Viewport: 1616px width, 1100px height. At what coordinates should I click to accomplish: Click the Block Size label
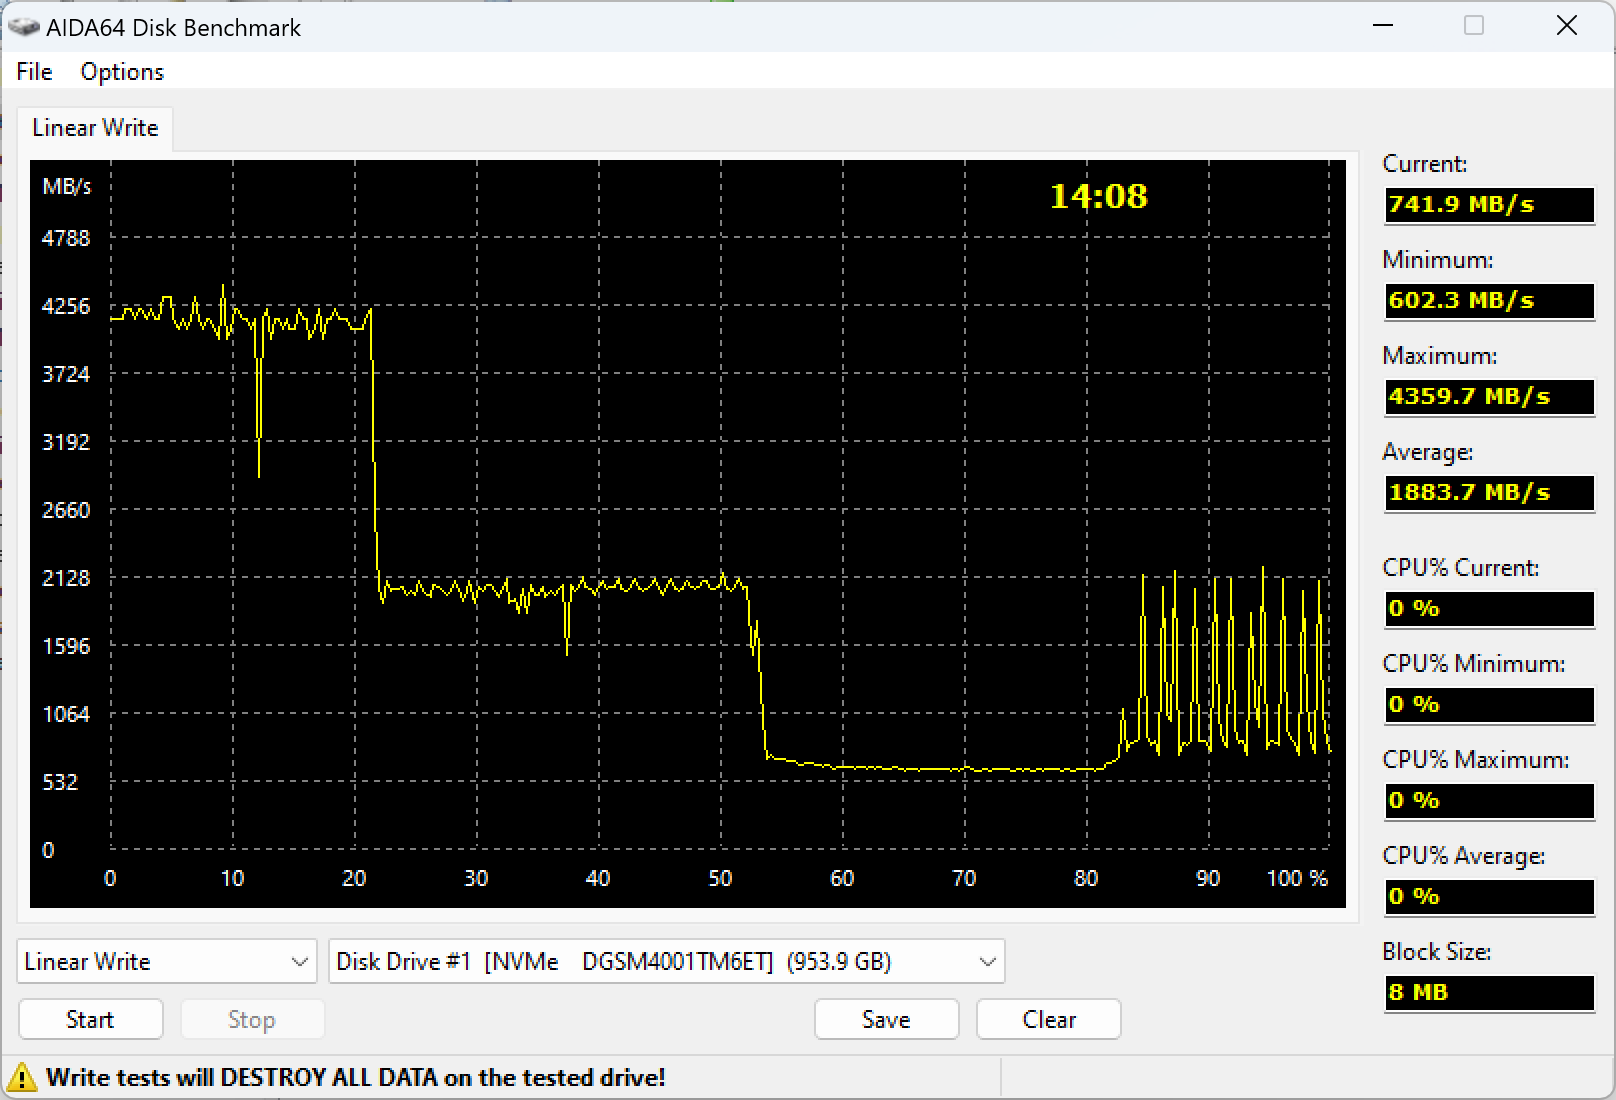pyautogui.click(x=1436, y=952)
